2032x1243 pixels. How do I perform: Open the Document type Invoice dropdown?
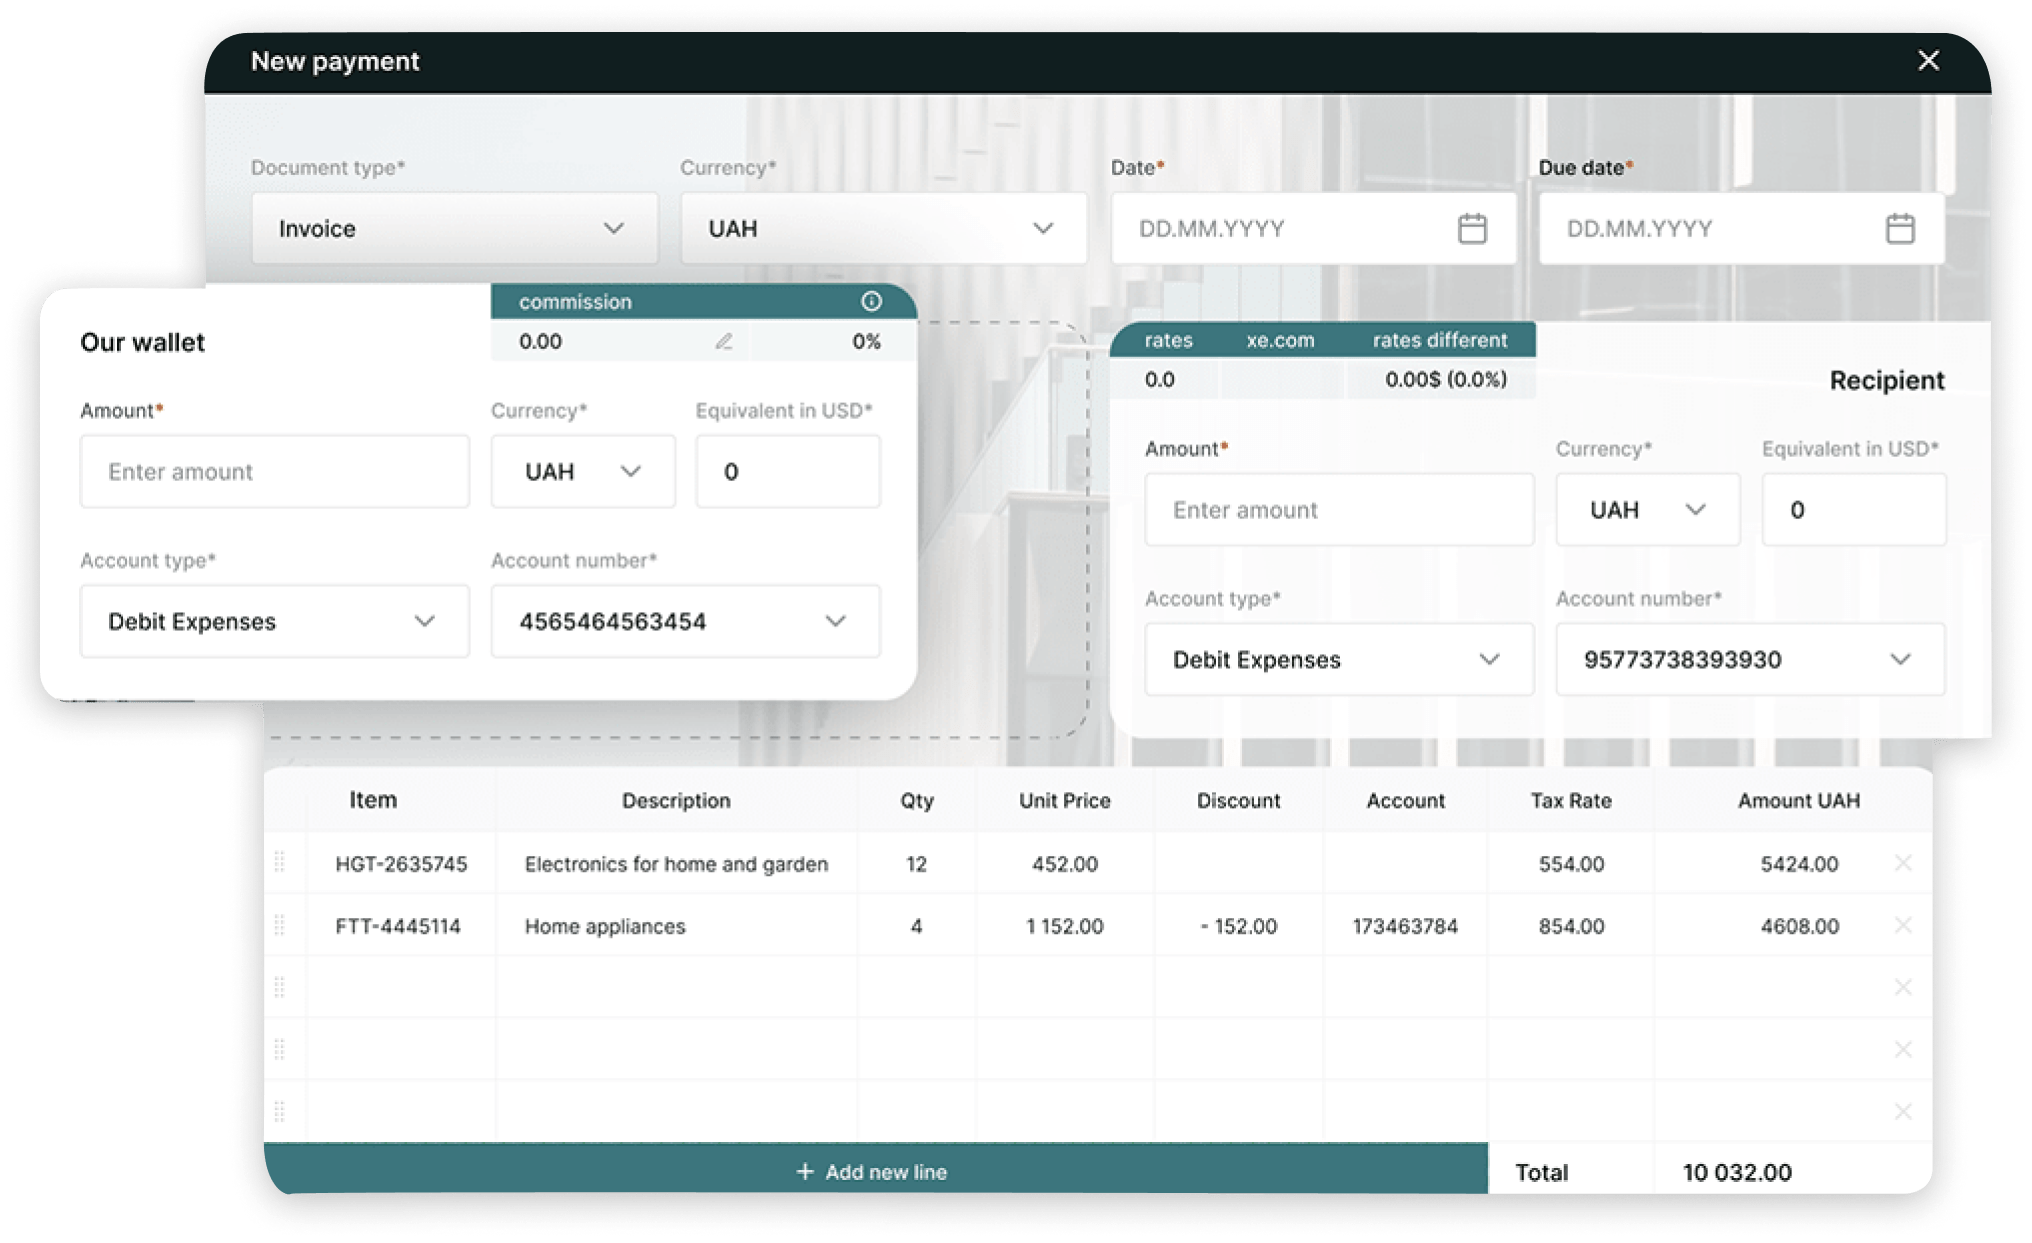pyautogui.click(x=454, y=229)
